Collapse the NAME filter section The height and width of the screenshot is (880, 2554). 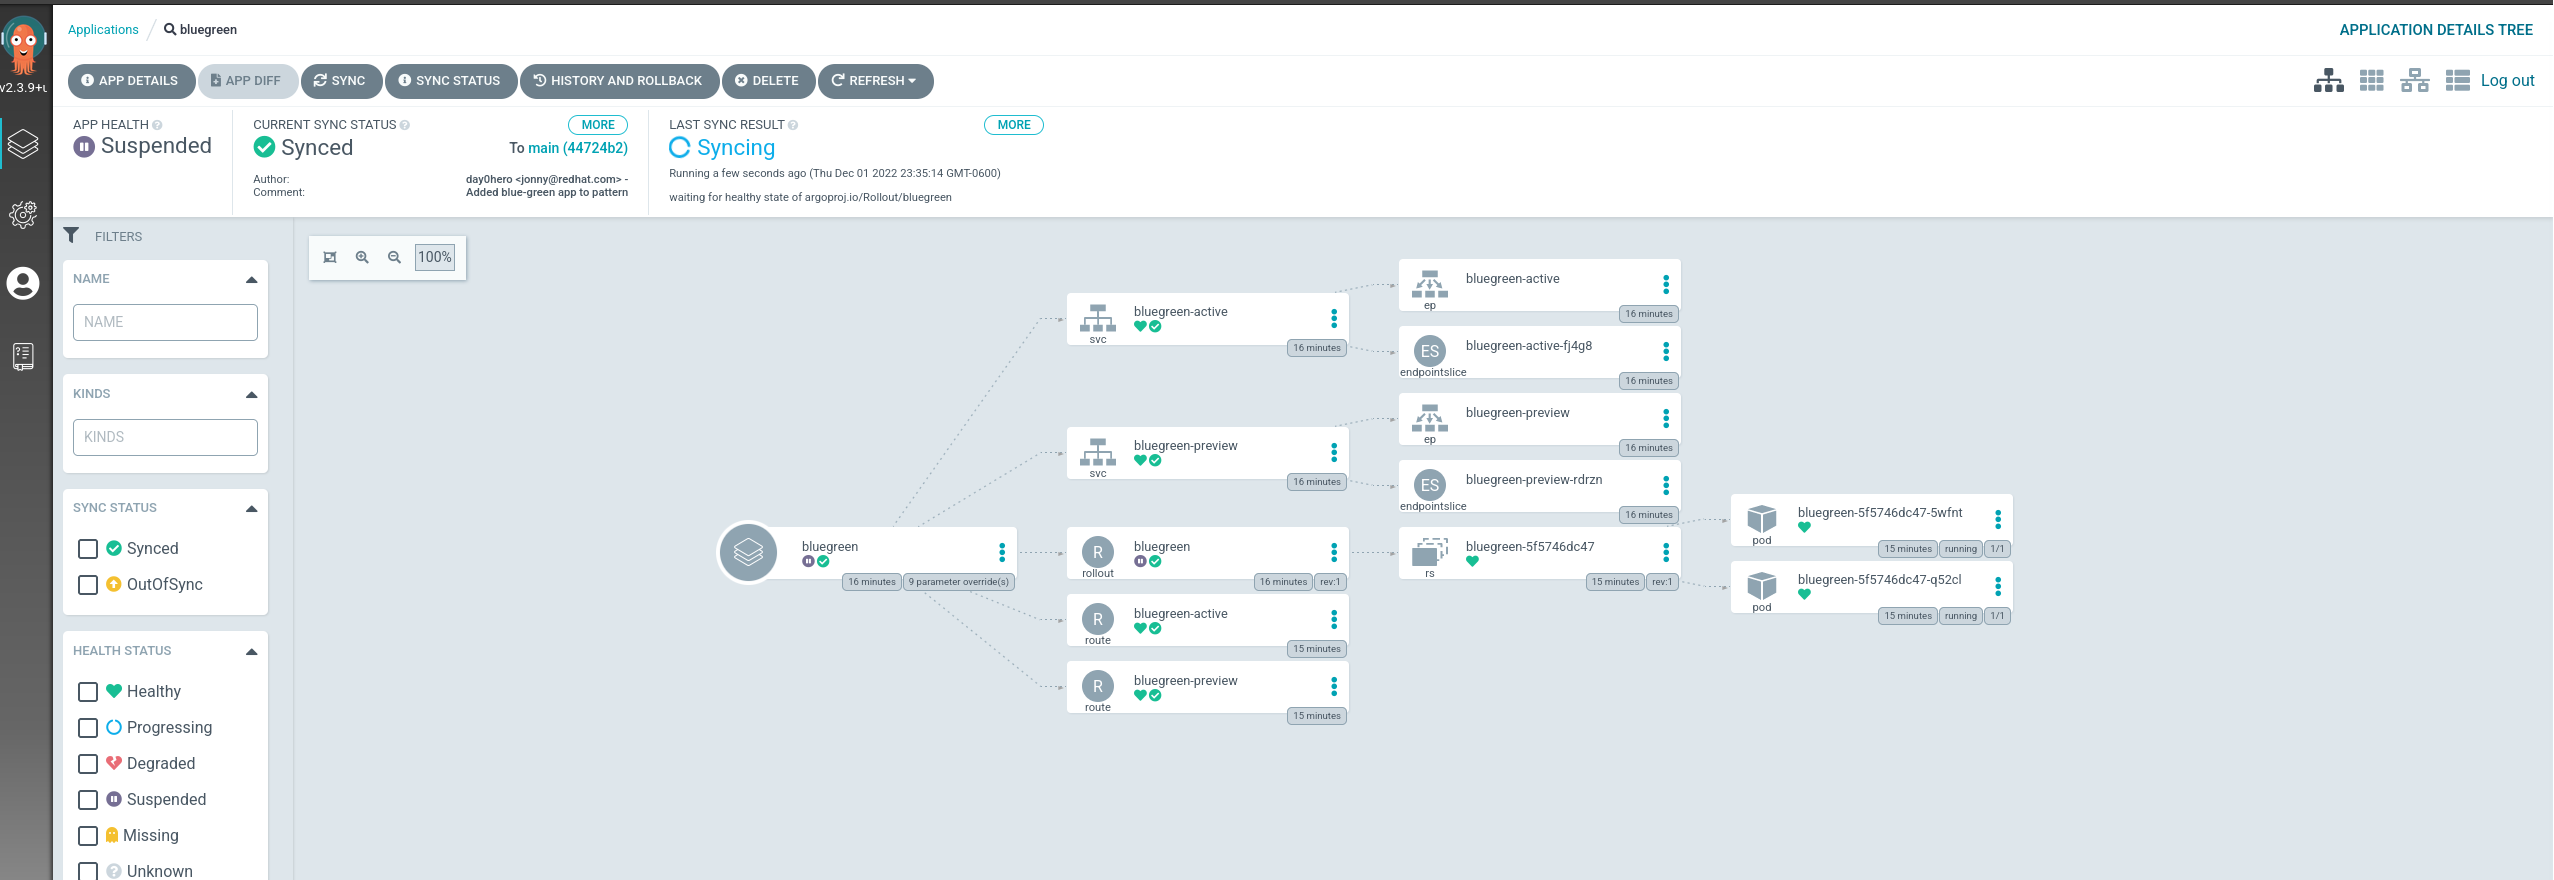point(251,280)
